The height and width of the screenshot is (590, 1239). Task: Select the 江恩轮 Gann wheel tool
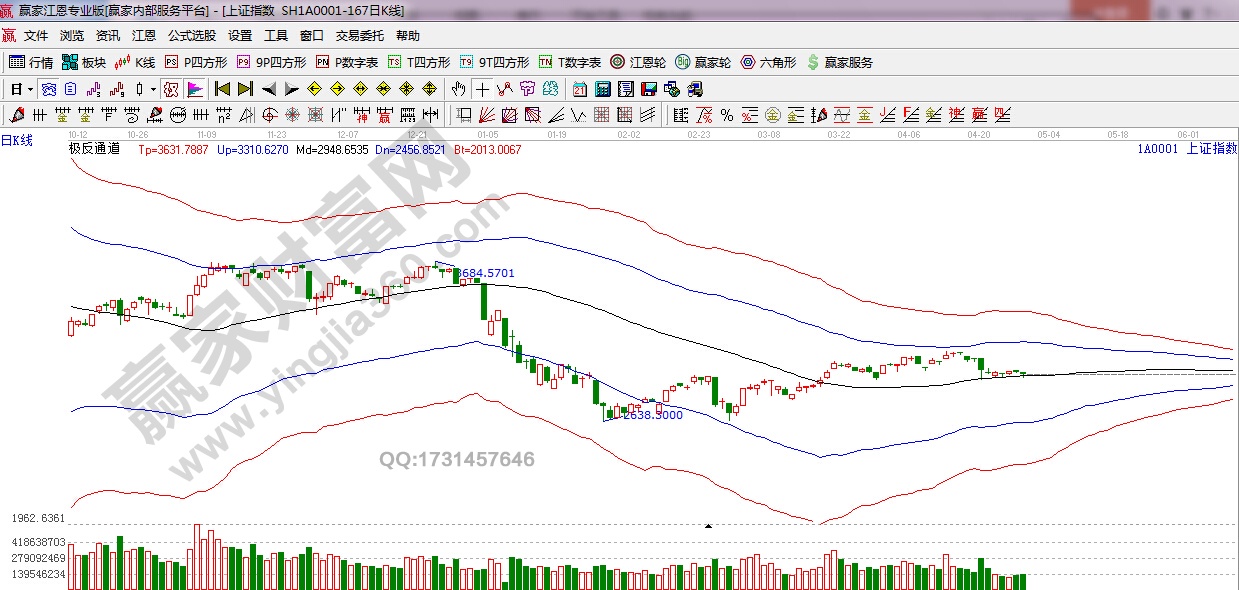pyautogui.click(x=638, y=62)
